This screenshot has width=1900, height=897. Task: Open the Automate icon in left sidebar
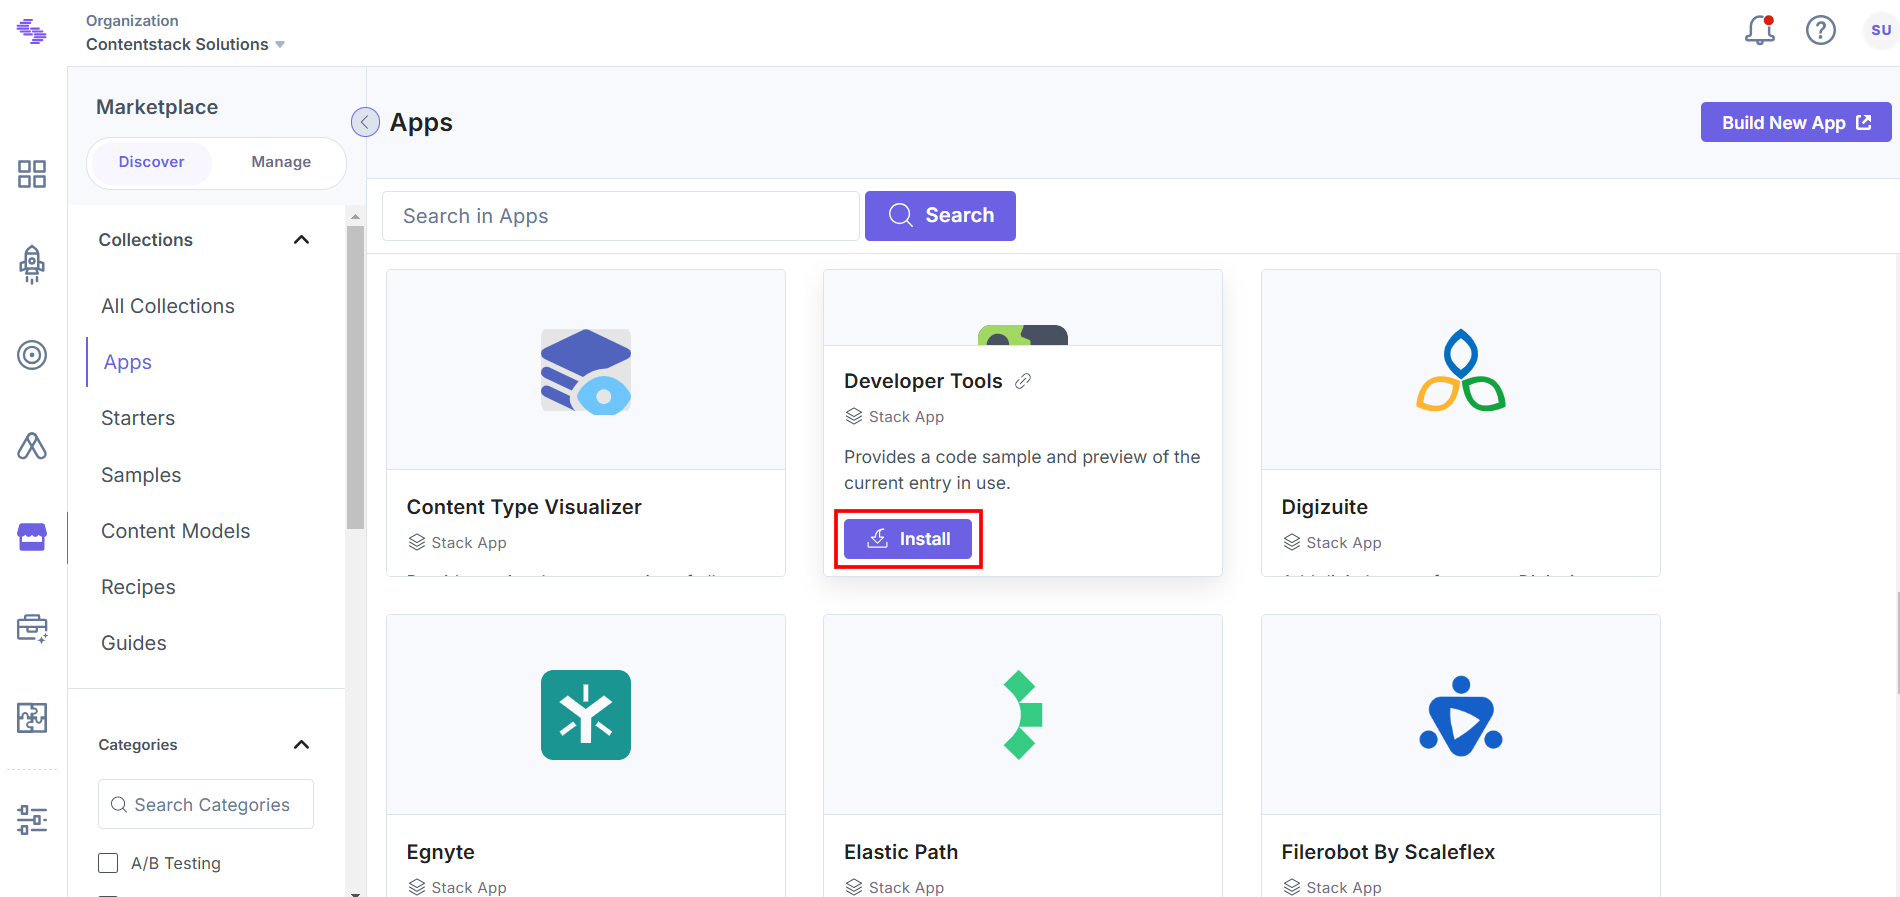pyautogui.click(x=32, y=446)
